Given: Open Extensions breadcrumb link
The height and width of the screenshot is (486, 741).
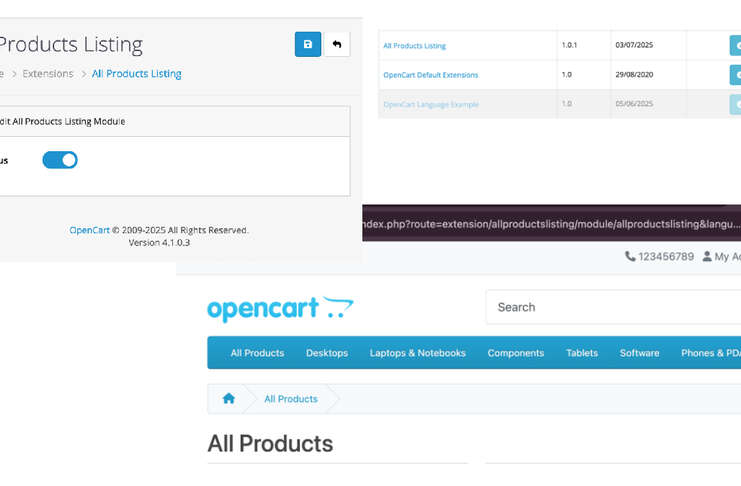Looking at the screenshot, I should pyautogui.click(x=48, y=74).
